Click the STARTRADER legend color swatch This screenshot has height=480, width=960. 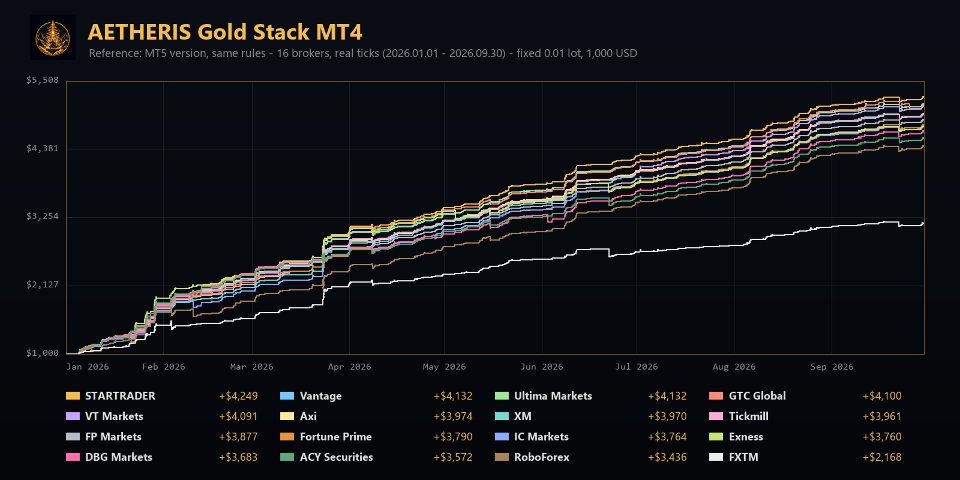tap(72, 396)
